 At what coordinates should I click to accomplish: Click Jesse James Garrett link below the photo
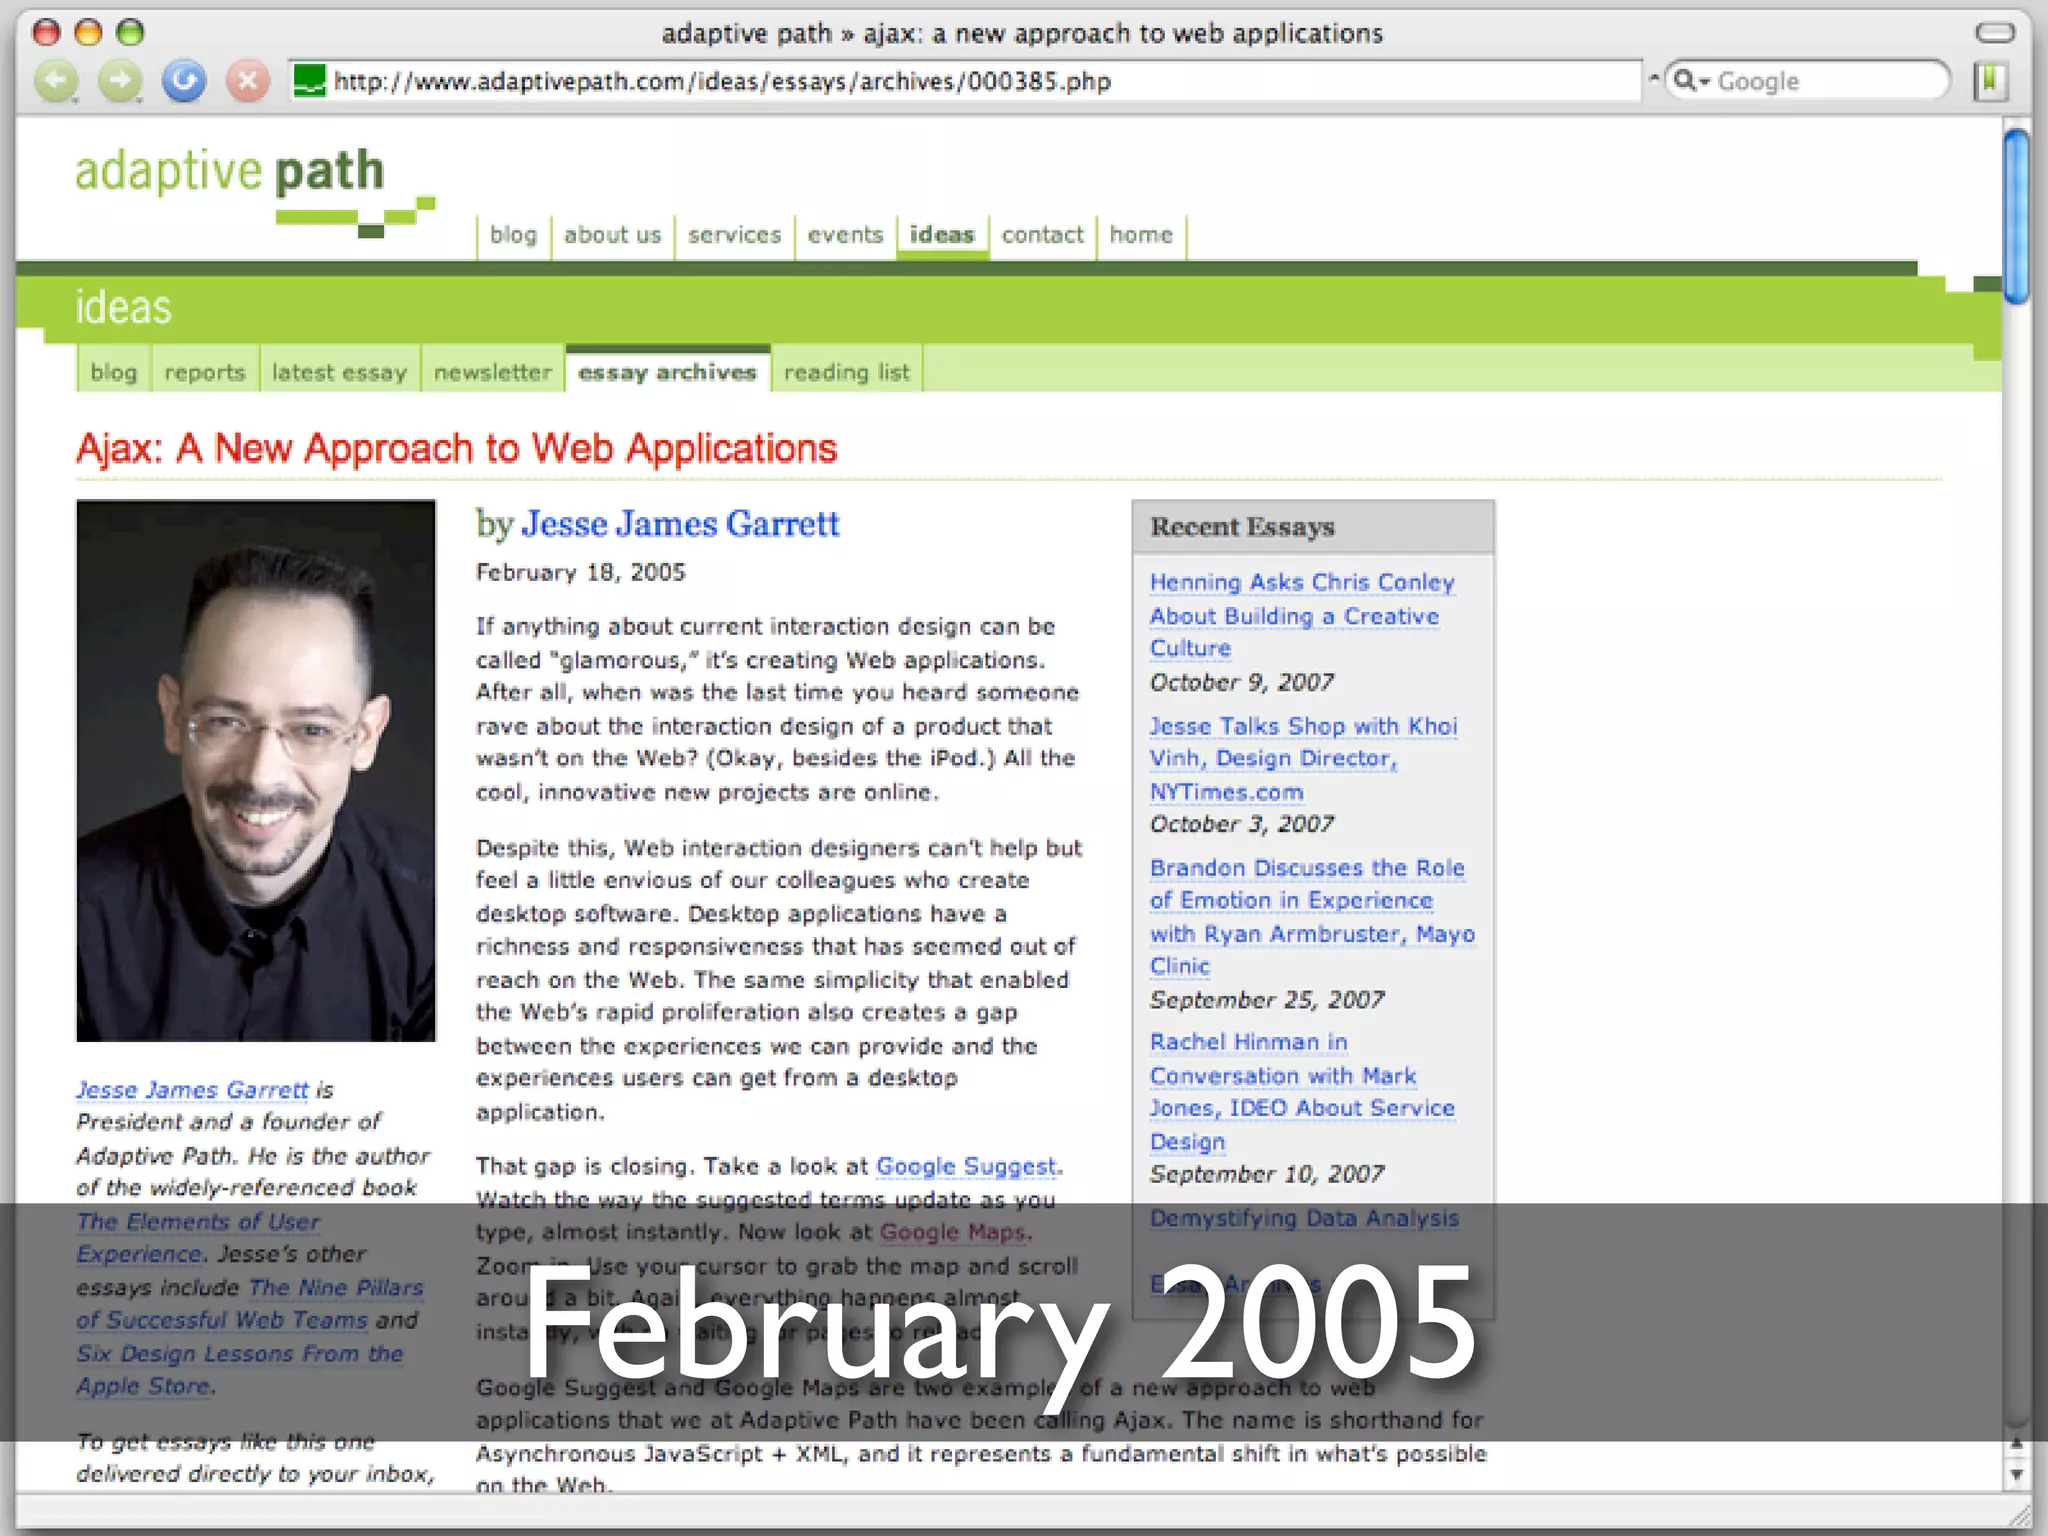[192, 1089]
